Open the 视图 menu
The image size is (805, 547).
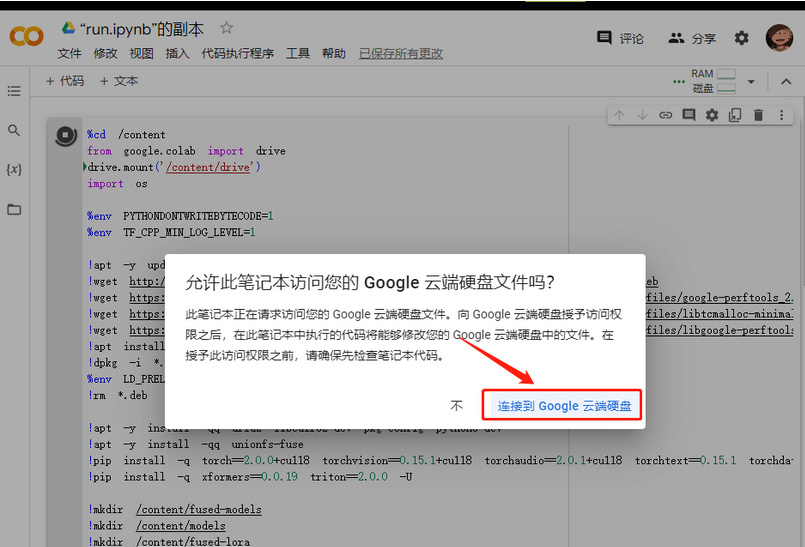pos(141,53)
